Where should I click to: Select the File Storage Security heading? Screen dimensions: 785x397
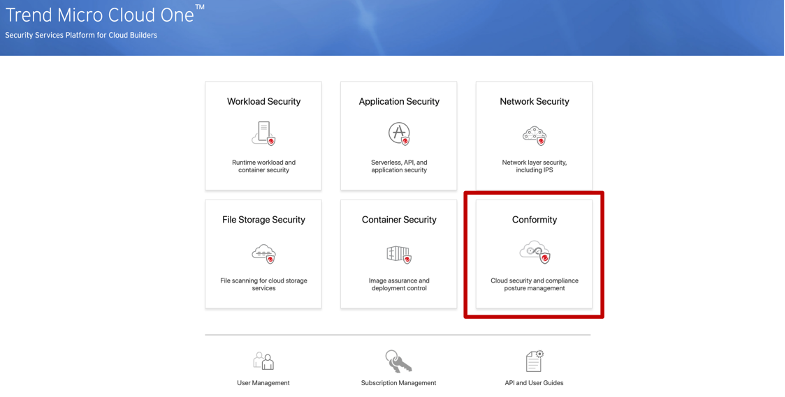coord(264,220)
